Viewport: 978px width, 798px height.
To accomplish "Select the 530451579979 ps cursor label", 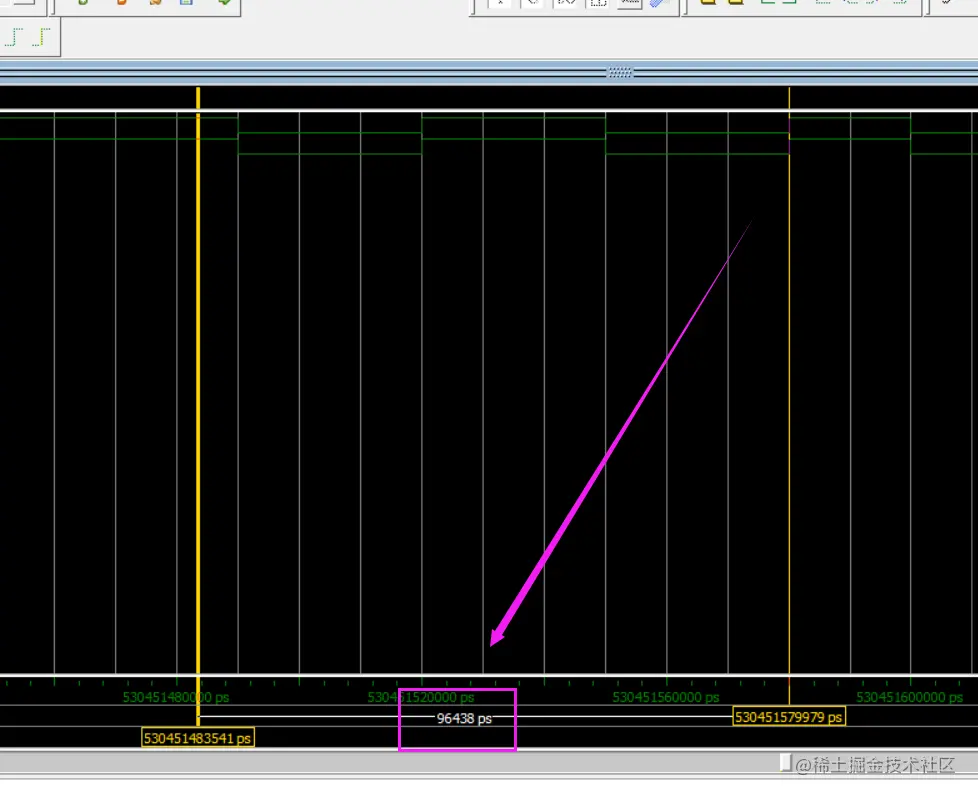I will pyautogui.click(x=789, y=717).
